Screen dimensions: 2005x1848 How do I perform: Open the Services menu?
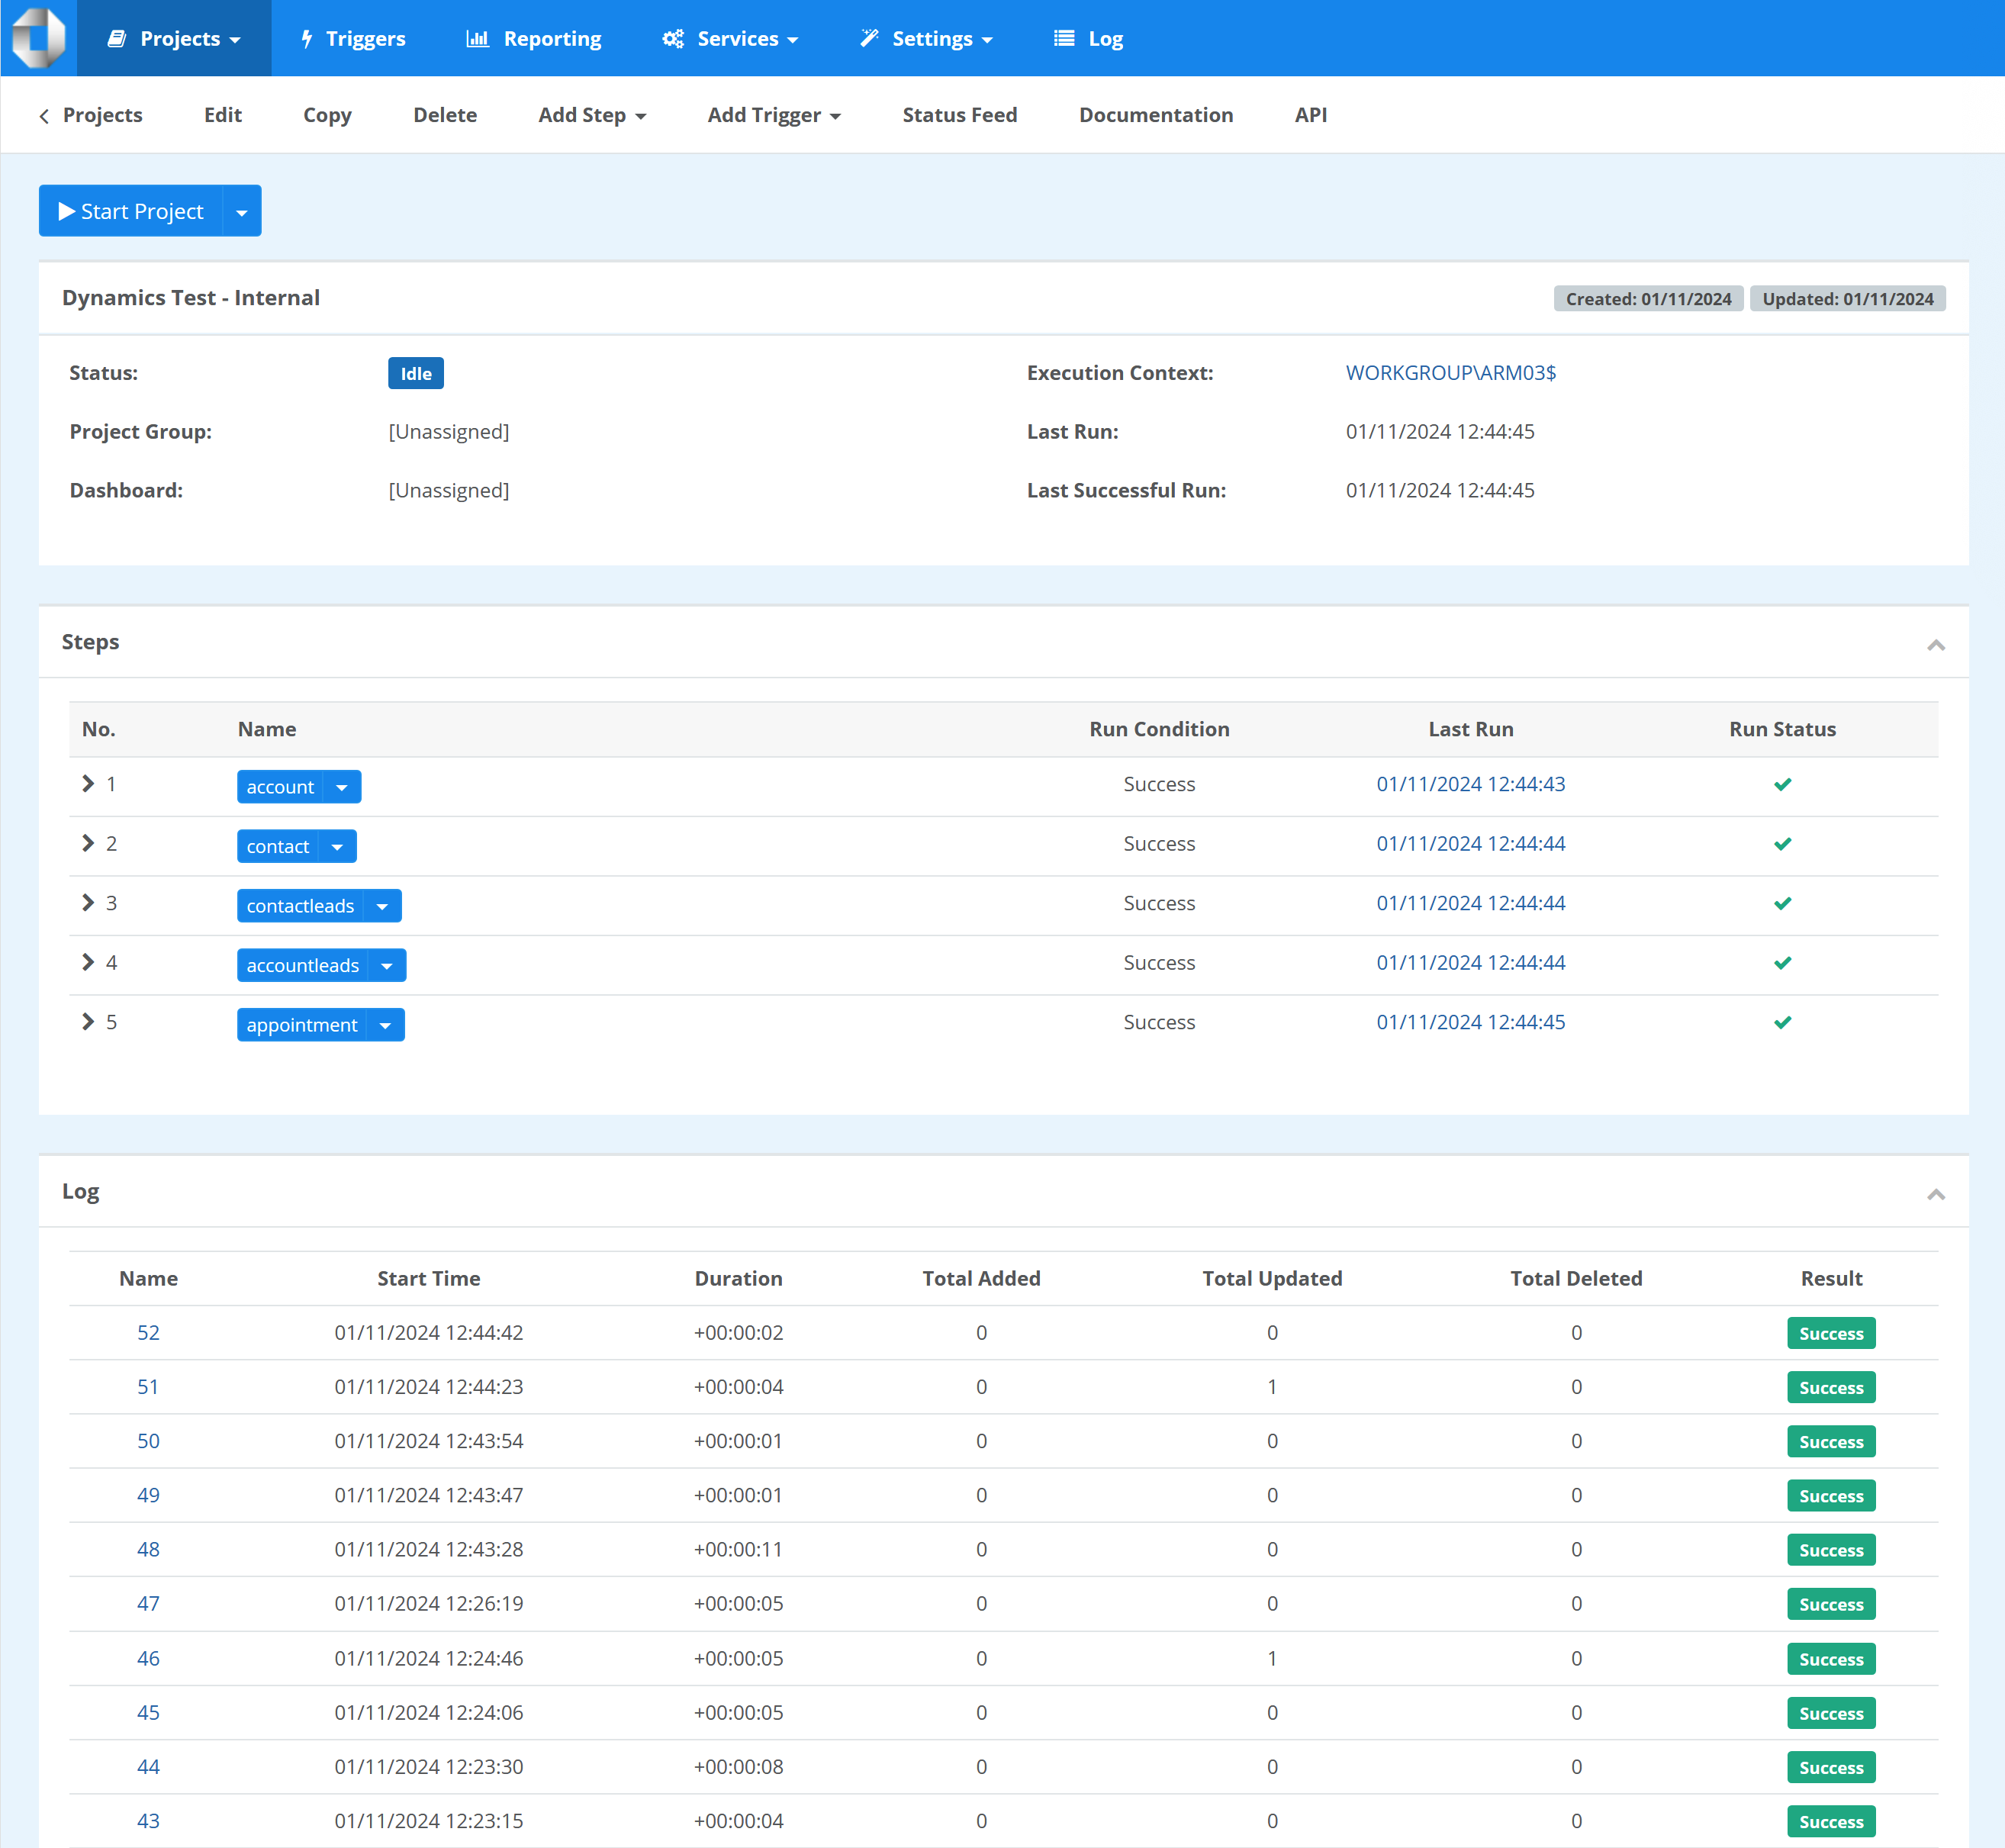(730, 38)
